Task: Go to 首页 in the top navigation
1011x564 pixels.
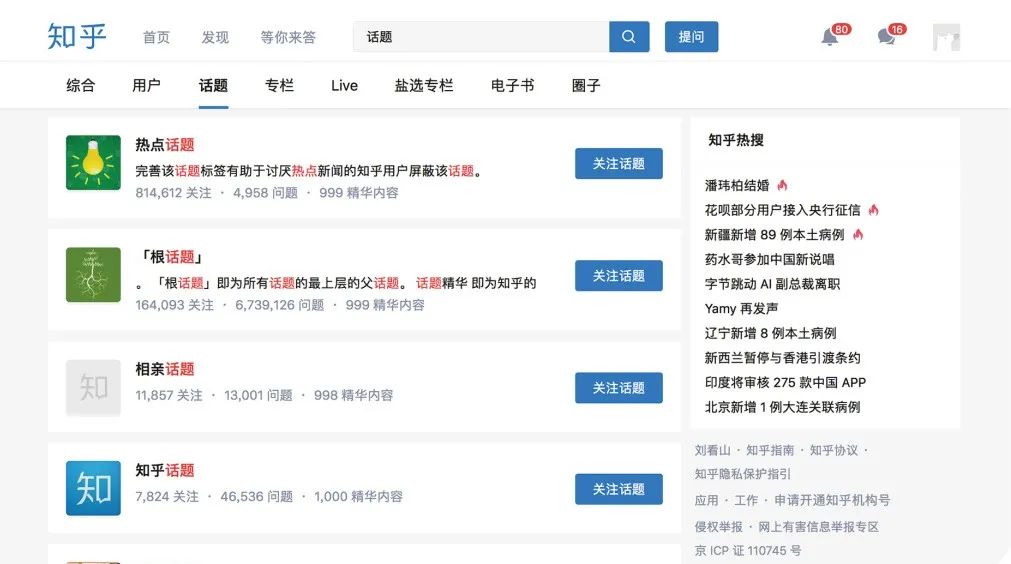Action: [x=156, y=37]
